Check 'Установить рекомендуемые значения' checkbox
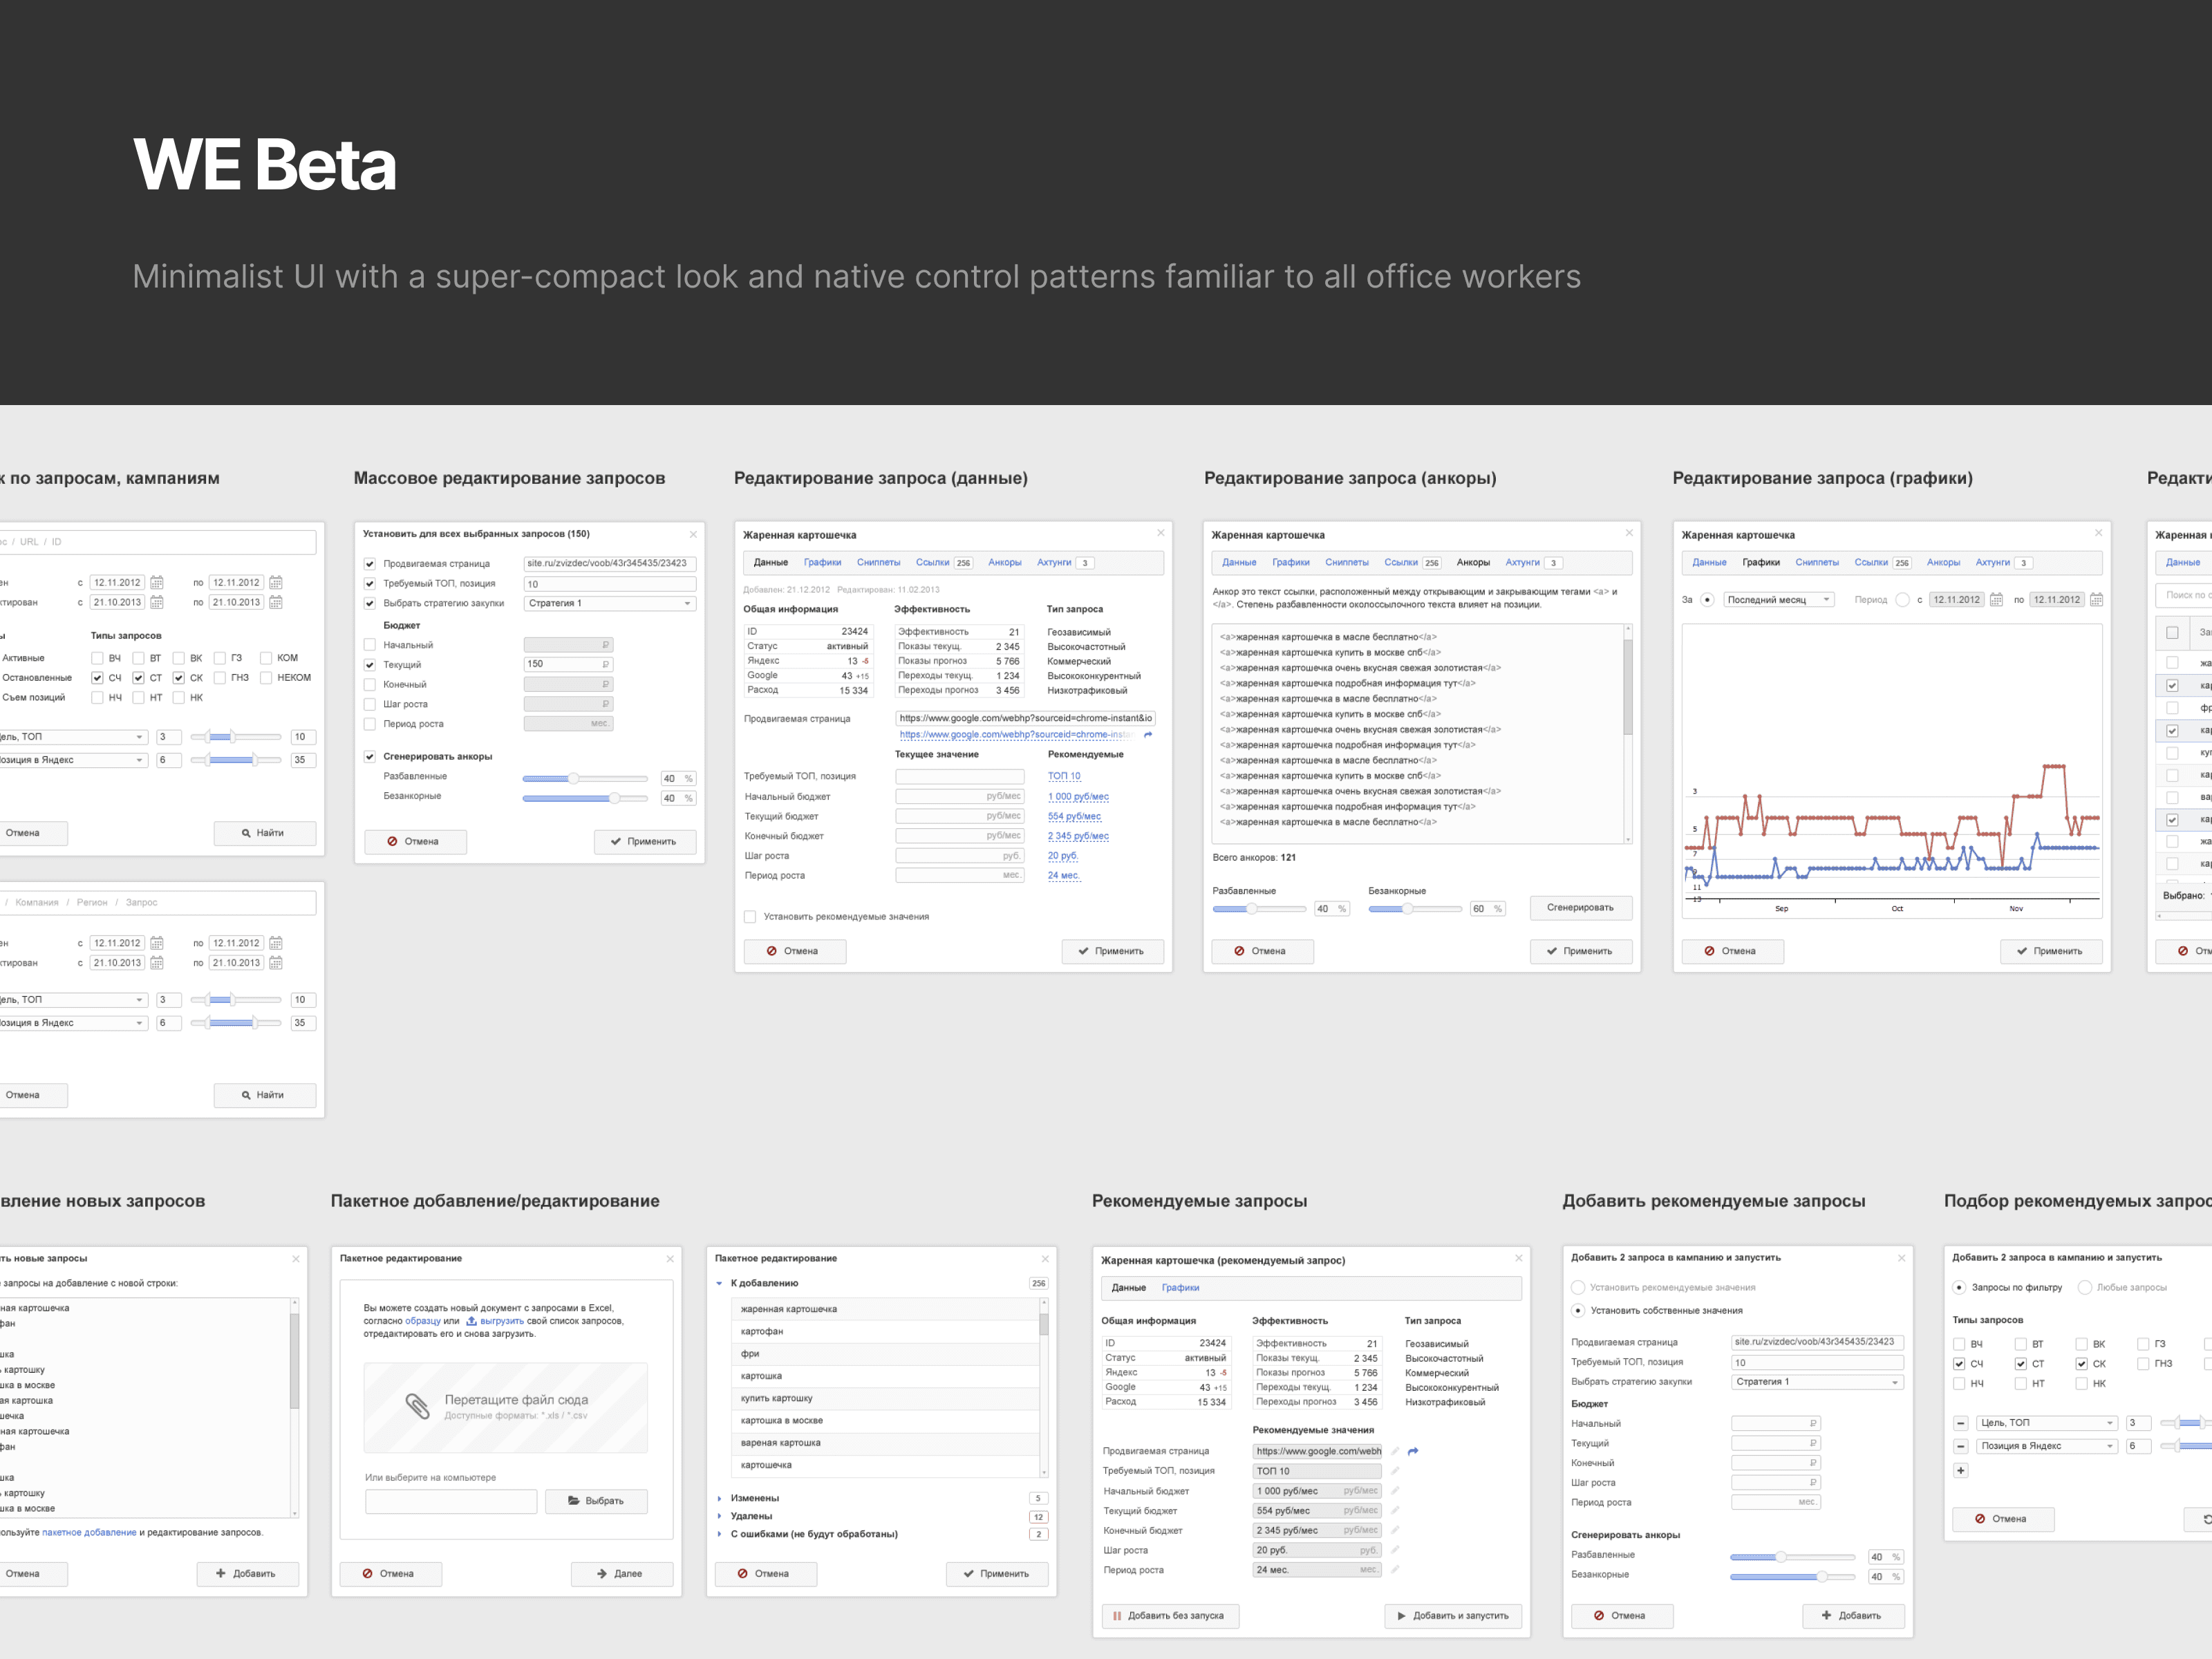Screen dimensions: 2212x1659 pos(750,917)
